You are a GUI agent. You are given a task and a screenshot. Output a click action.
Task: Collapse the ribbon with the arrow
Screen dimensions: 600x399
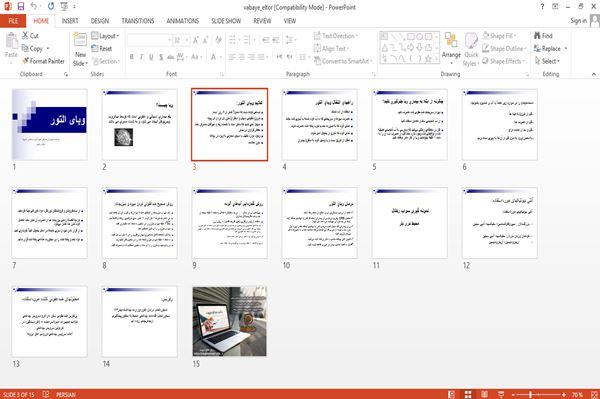pos(594,74)
